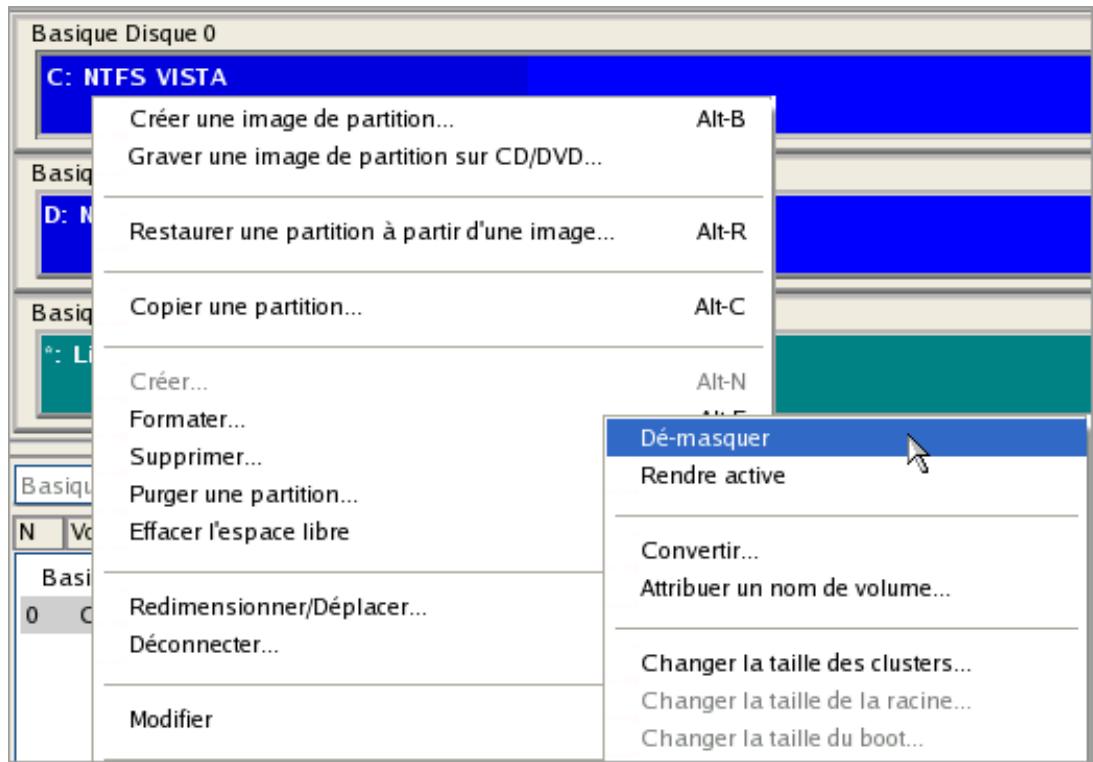Open the Modifier submenu entry
Screen dimensions: 1093x762
(349, 719)
